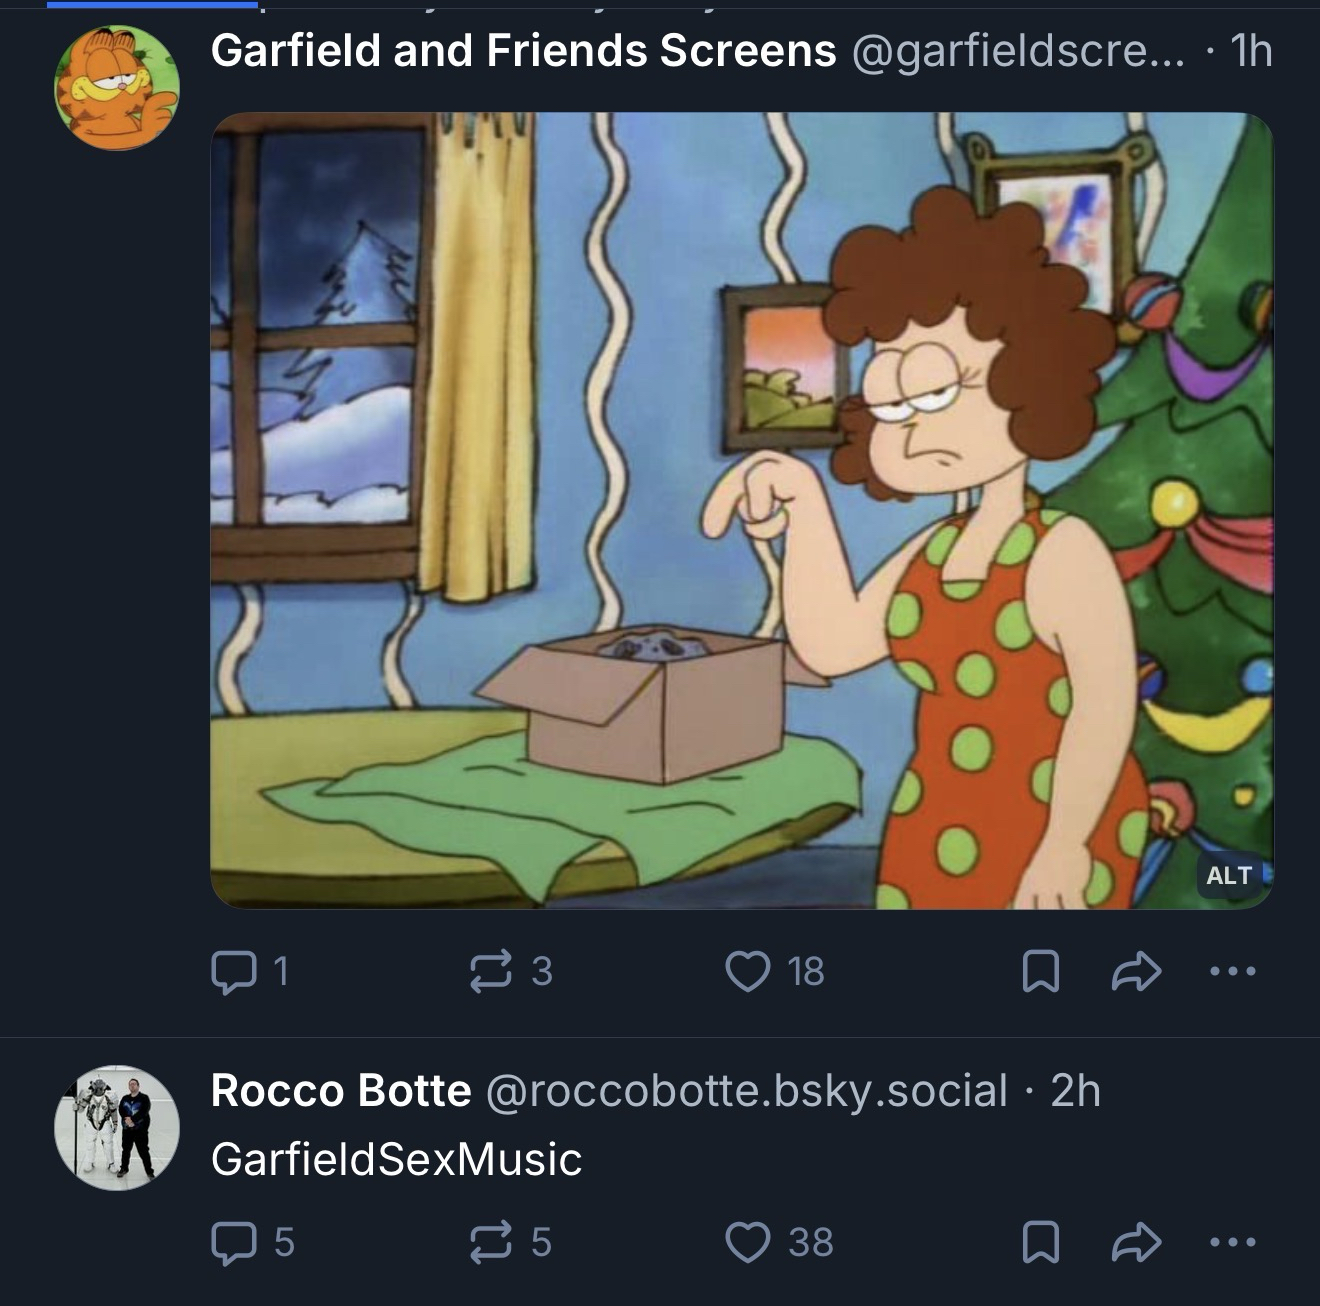The image size is (1320, 1306).
Task: Reply to the Garfield and Friends Screens post
Action: coord(233,971)
